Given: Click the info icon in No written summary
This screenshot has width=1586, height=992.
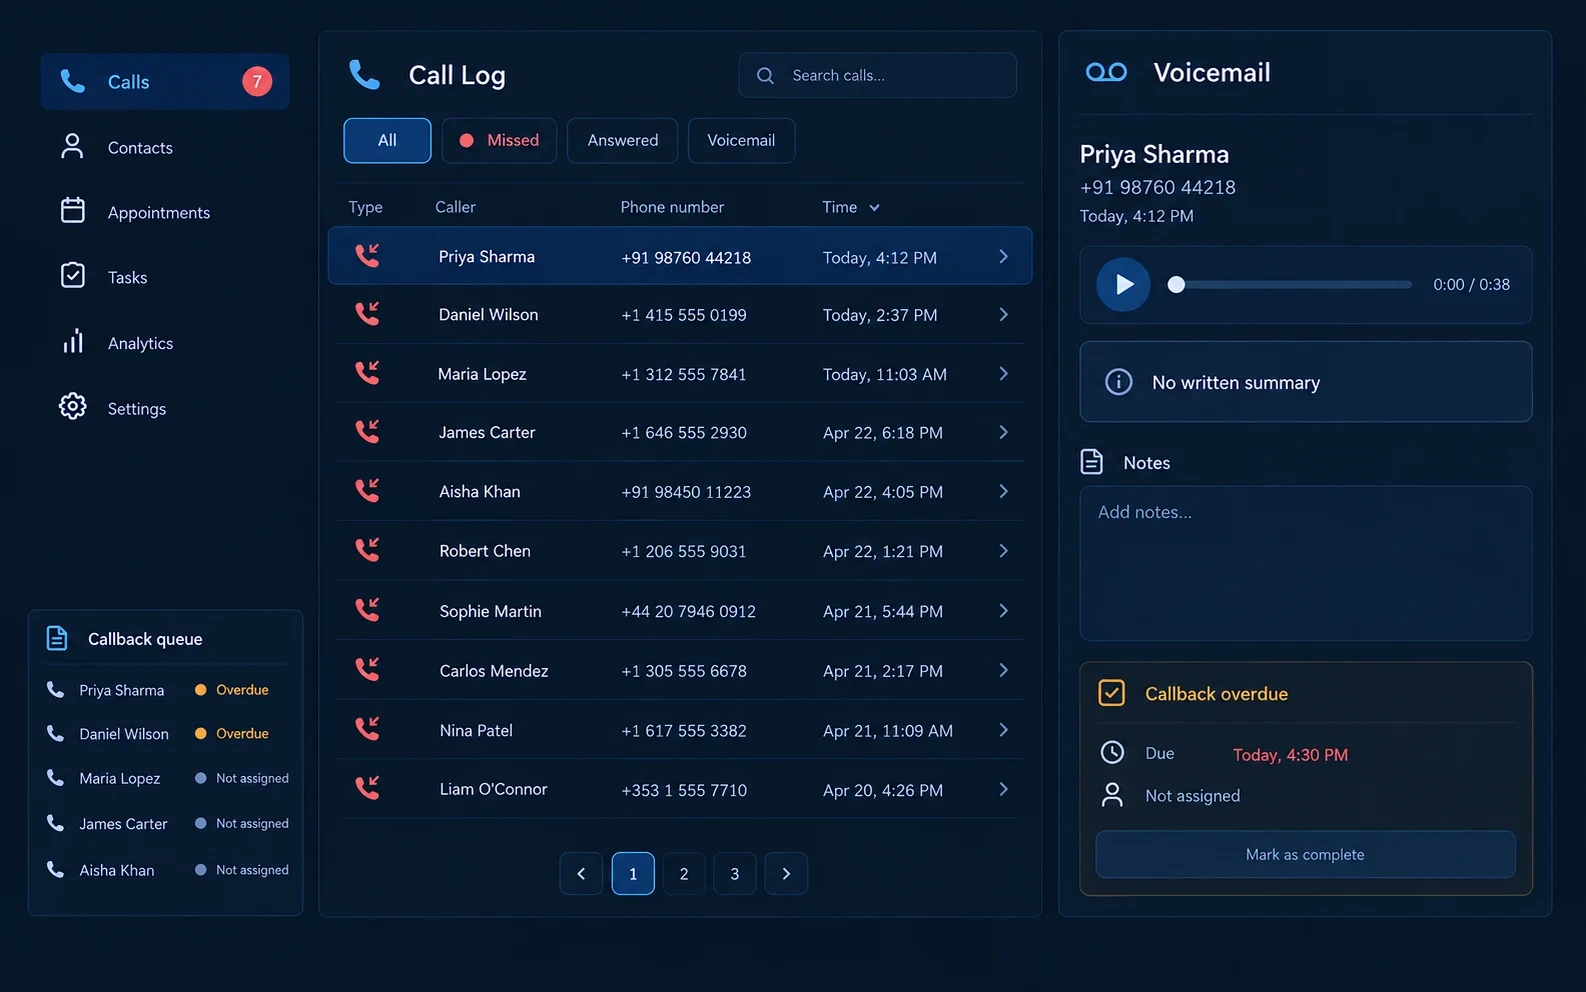Looking at the screenshot, I should pyautogui.click(x=1118, y=382).
